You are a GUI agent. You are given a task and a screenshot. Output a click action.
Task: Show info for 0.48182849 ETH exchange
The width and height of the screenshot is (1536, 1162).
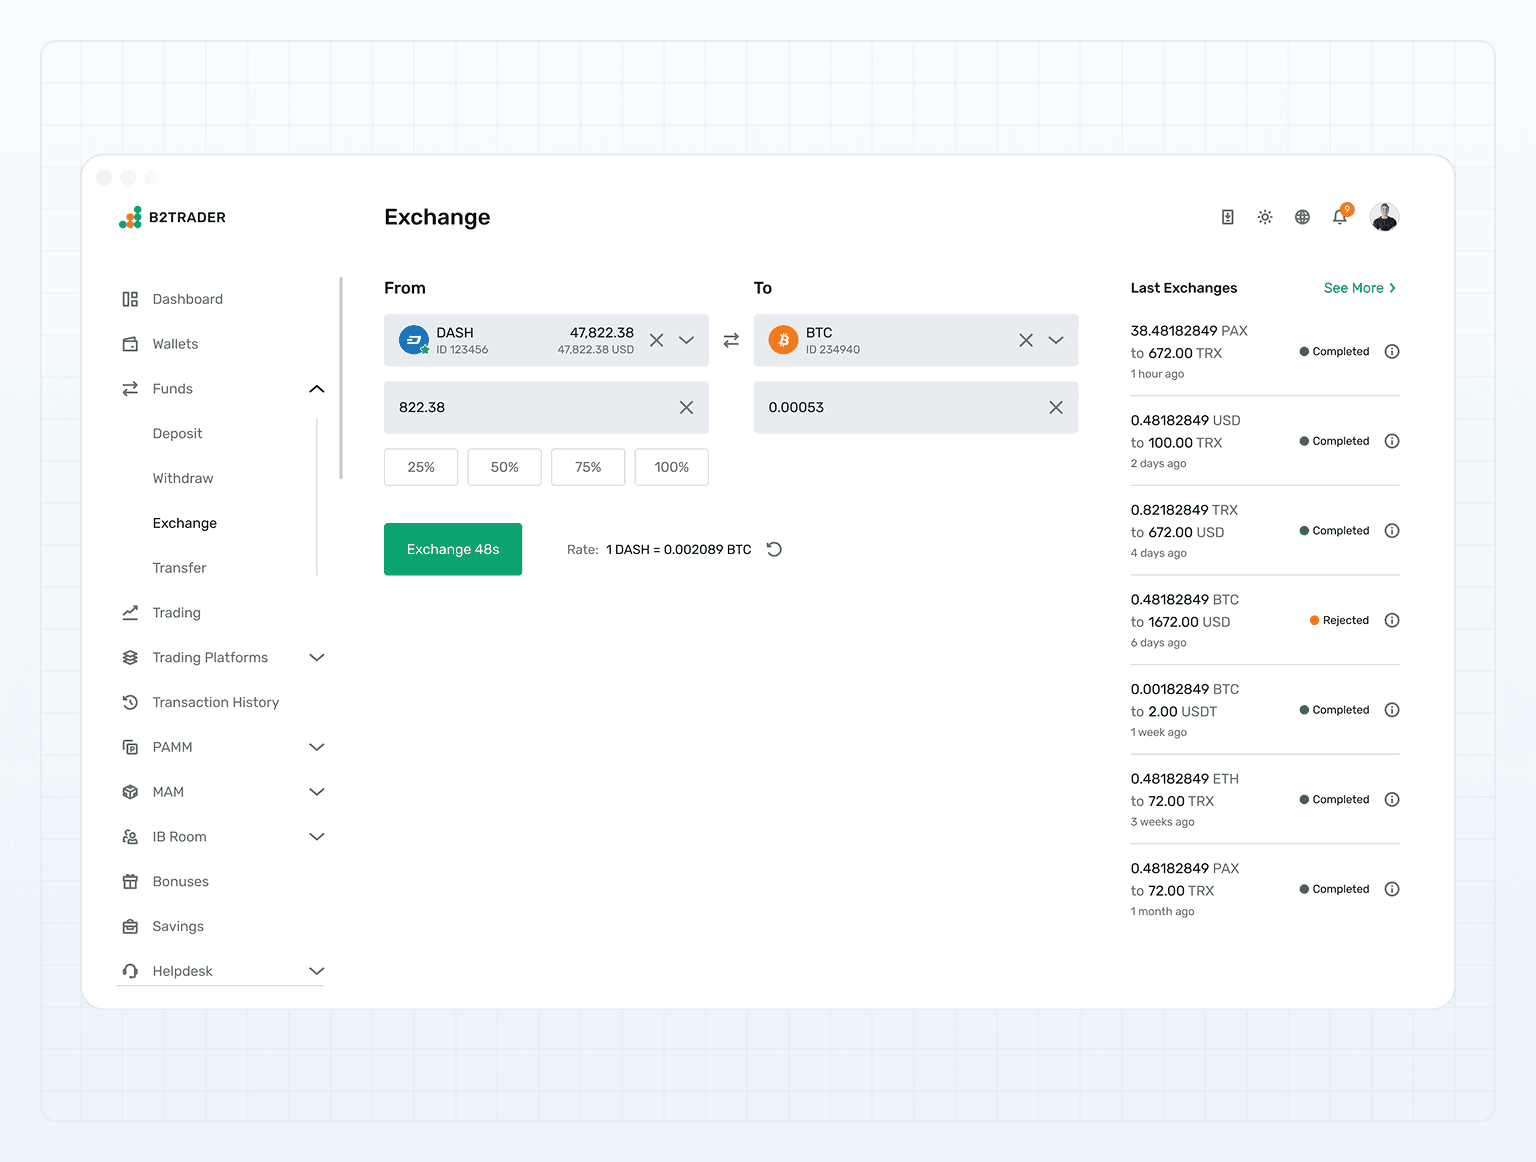click(1392, 800)
